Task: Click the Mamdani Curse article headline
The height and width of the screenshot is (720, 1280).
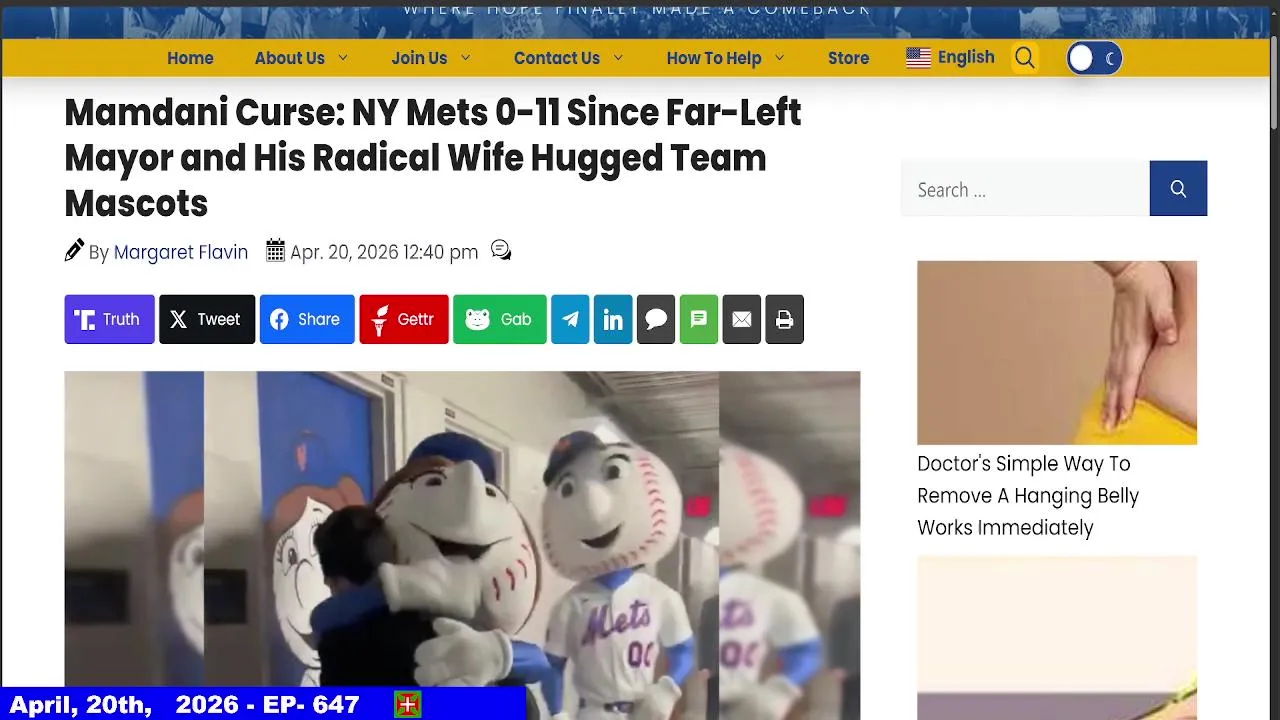Action: pos(433,158)
